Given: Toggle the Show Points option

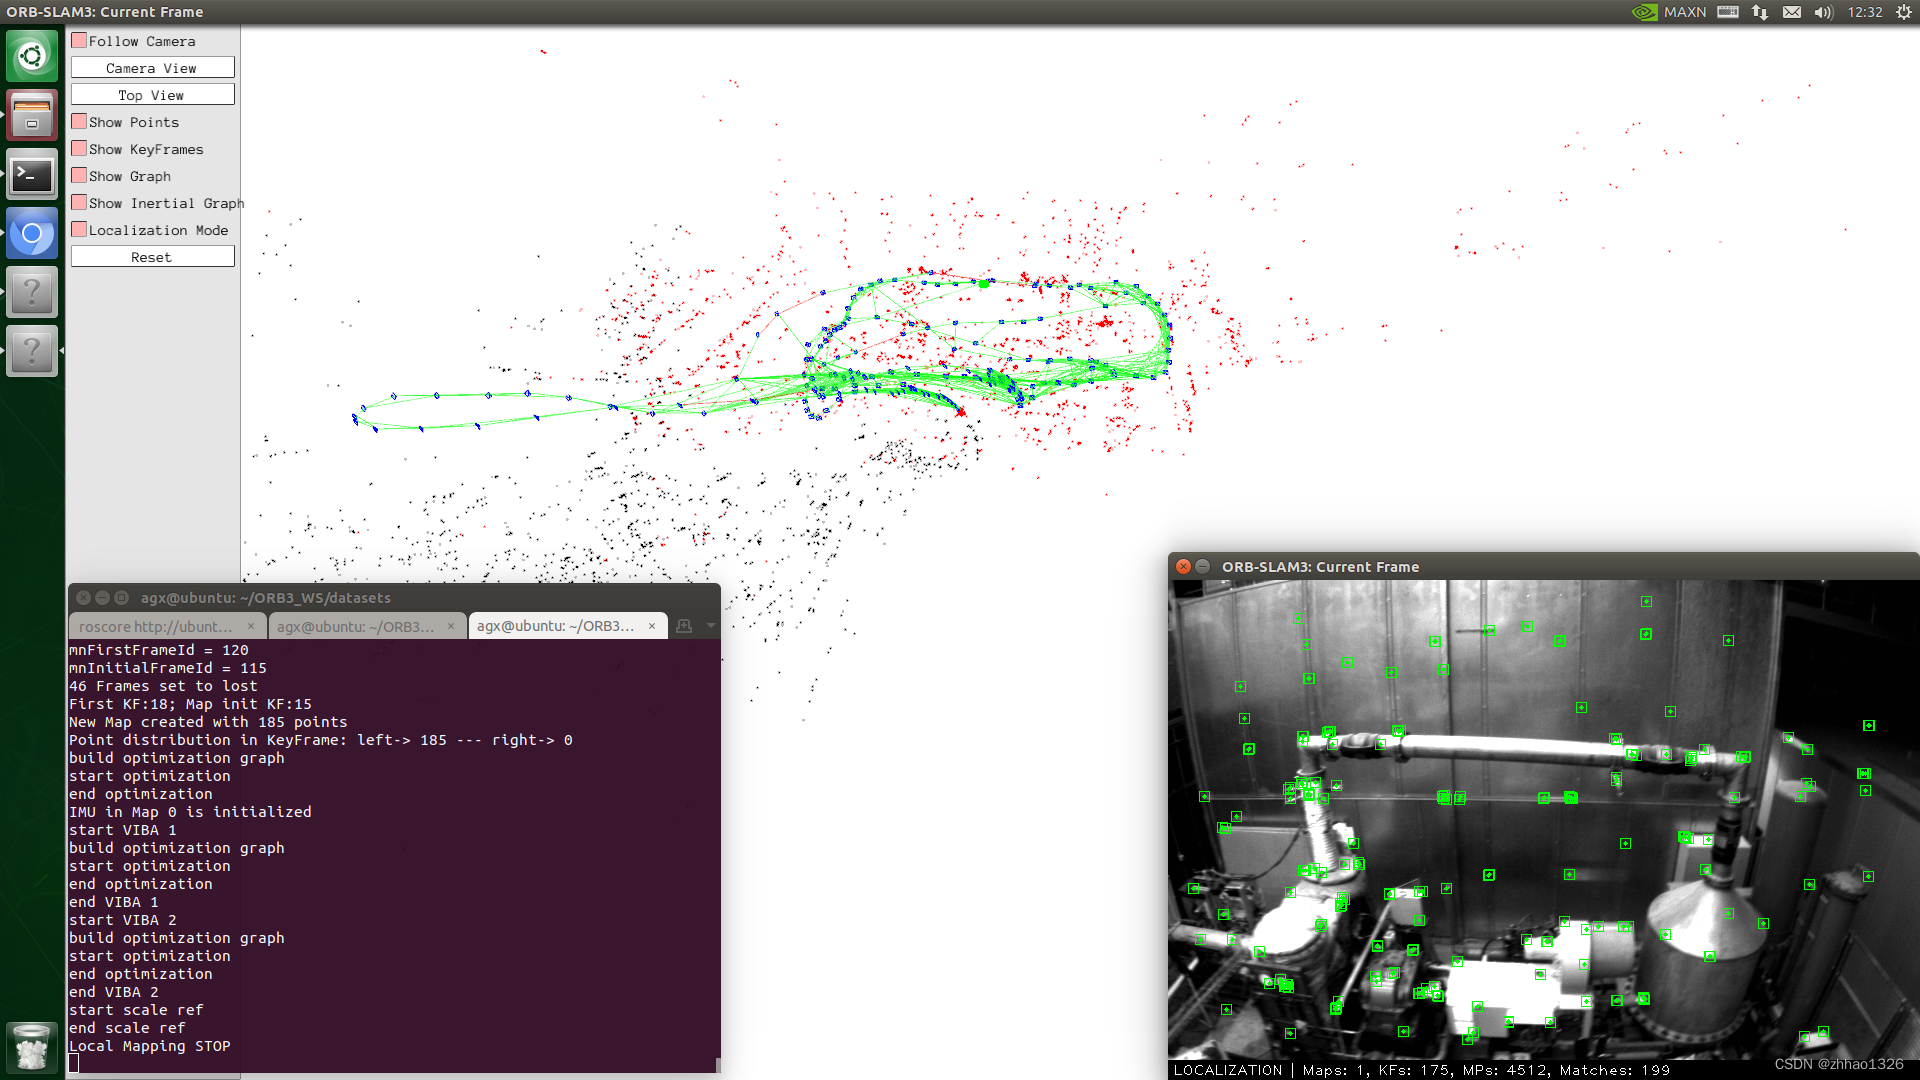Looking at the screenshot, I should 79,121.
